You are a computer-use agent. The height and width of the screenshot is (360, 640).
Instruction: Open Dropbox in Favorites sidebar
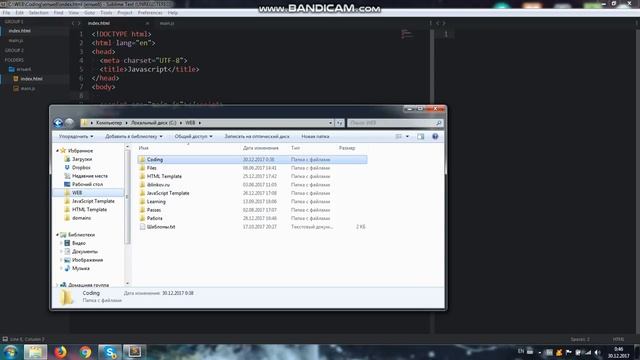click(x=81, y=167)
